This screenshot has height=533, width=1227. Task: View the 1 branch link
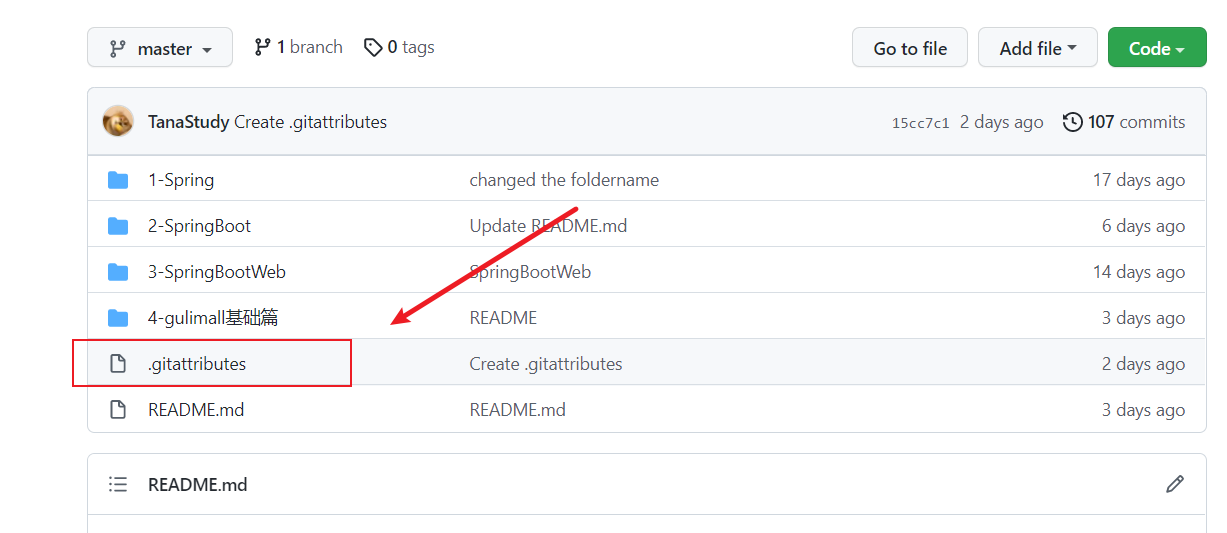coord(298,47)
